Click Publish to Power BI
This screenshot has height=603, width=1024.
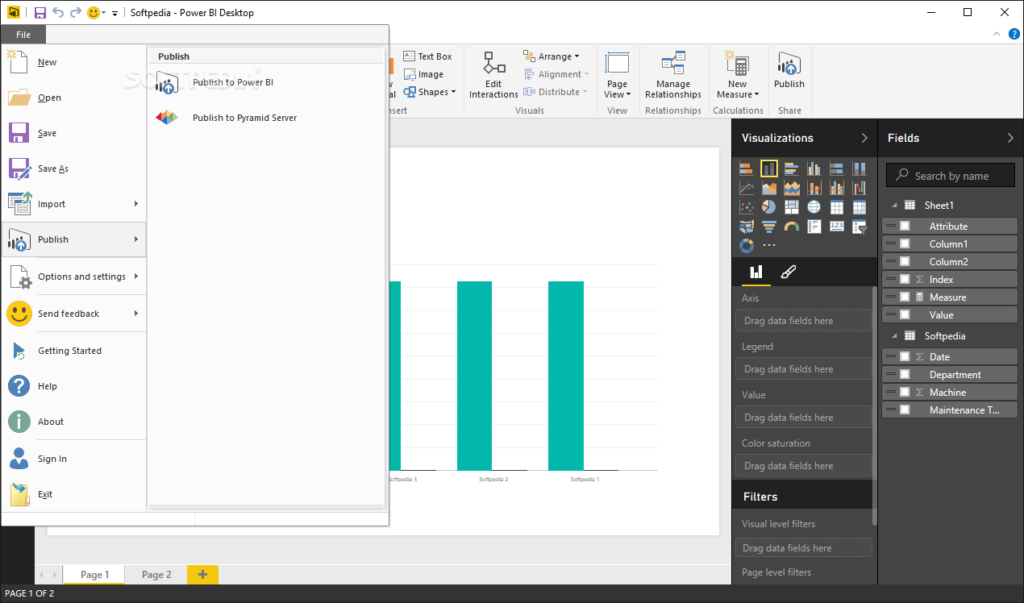[232, 82]
